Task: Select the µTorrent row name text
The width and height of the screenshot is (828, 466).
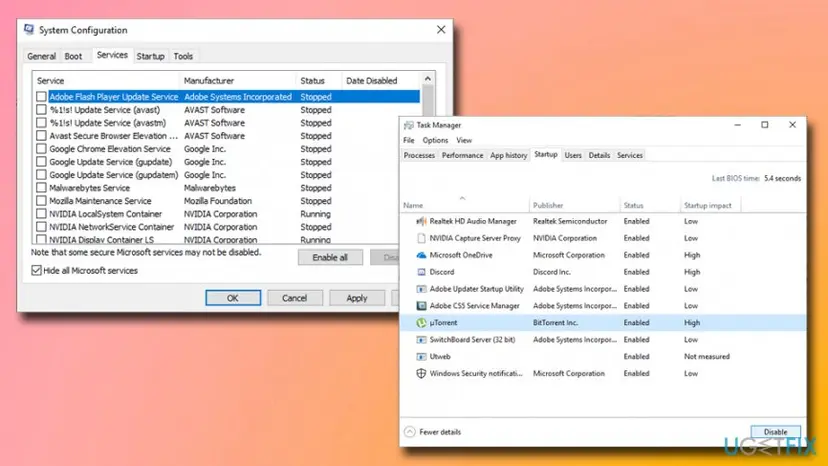Action: pos(443,323)
